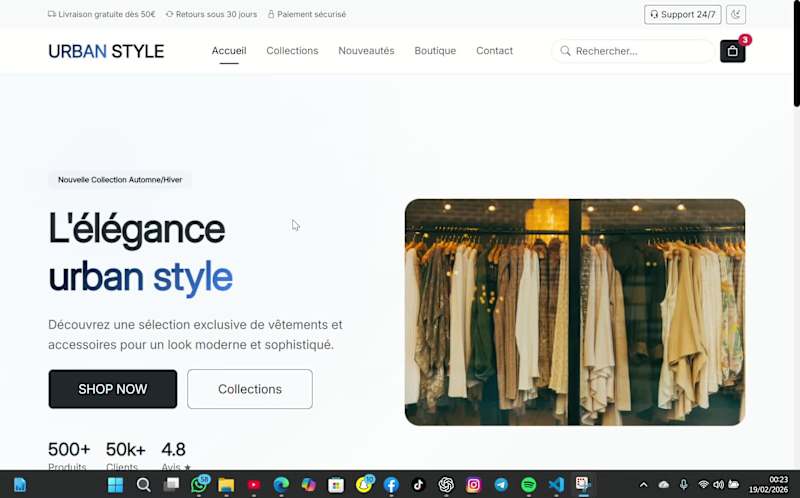Open Telegram from the taskbar
The image size is (800, 498).
tap(501, 485)
